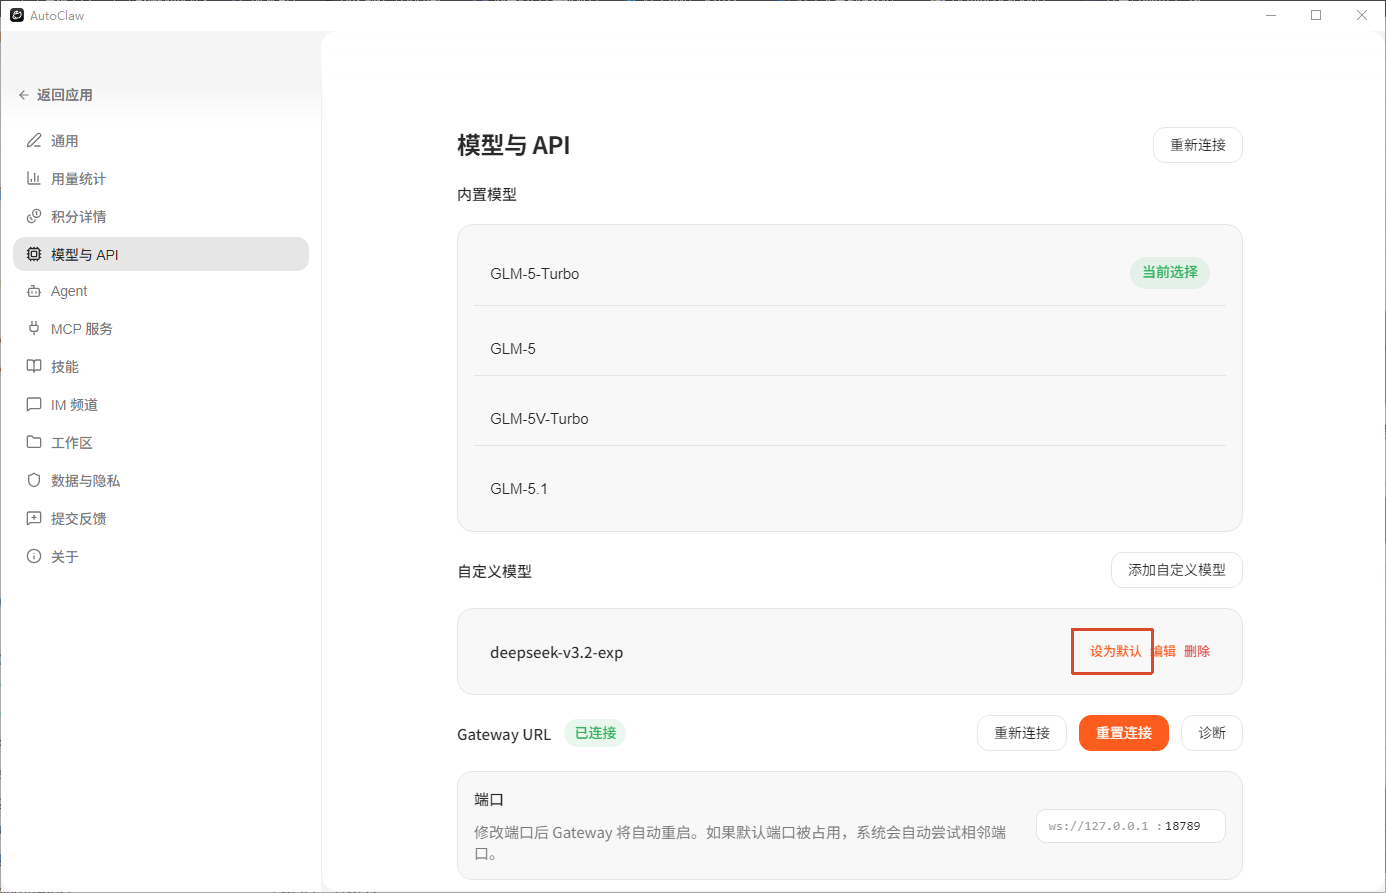Click the feedback icon for 提交反馈
The image size is (1386, 893).
pyautogui.click(x=34, y=519)
